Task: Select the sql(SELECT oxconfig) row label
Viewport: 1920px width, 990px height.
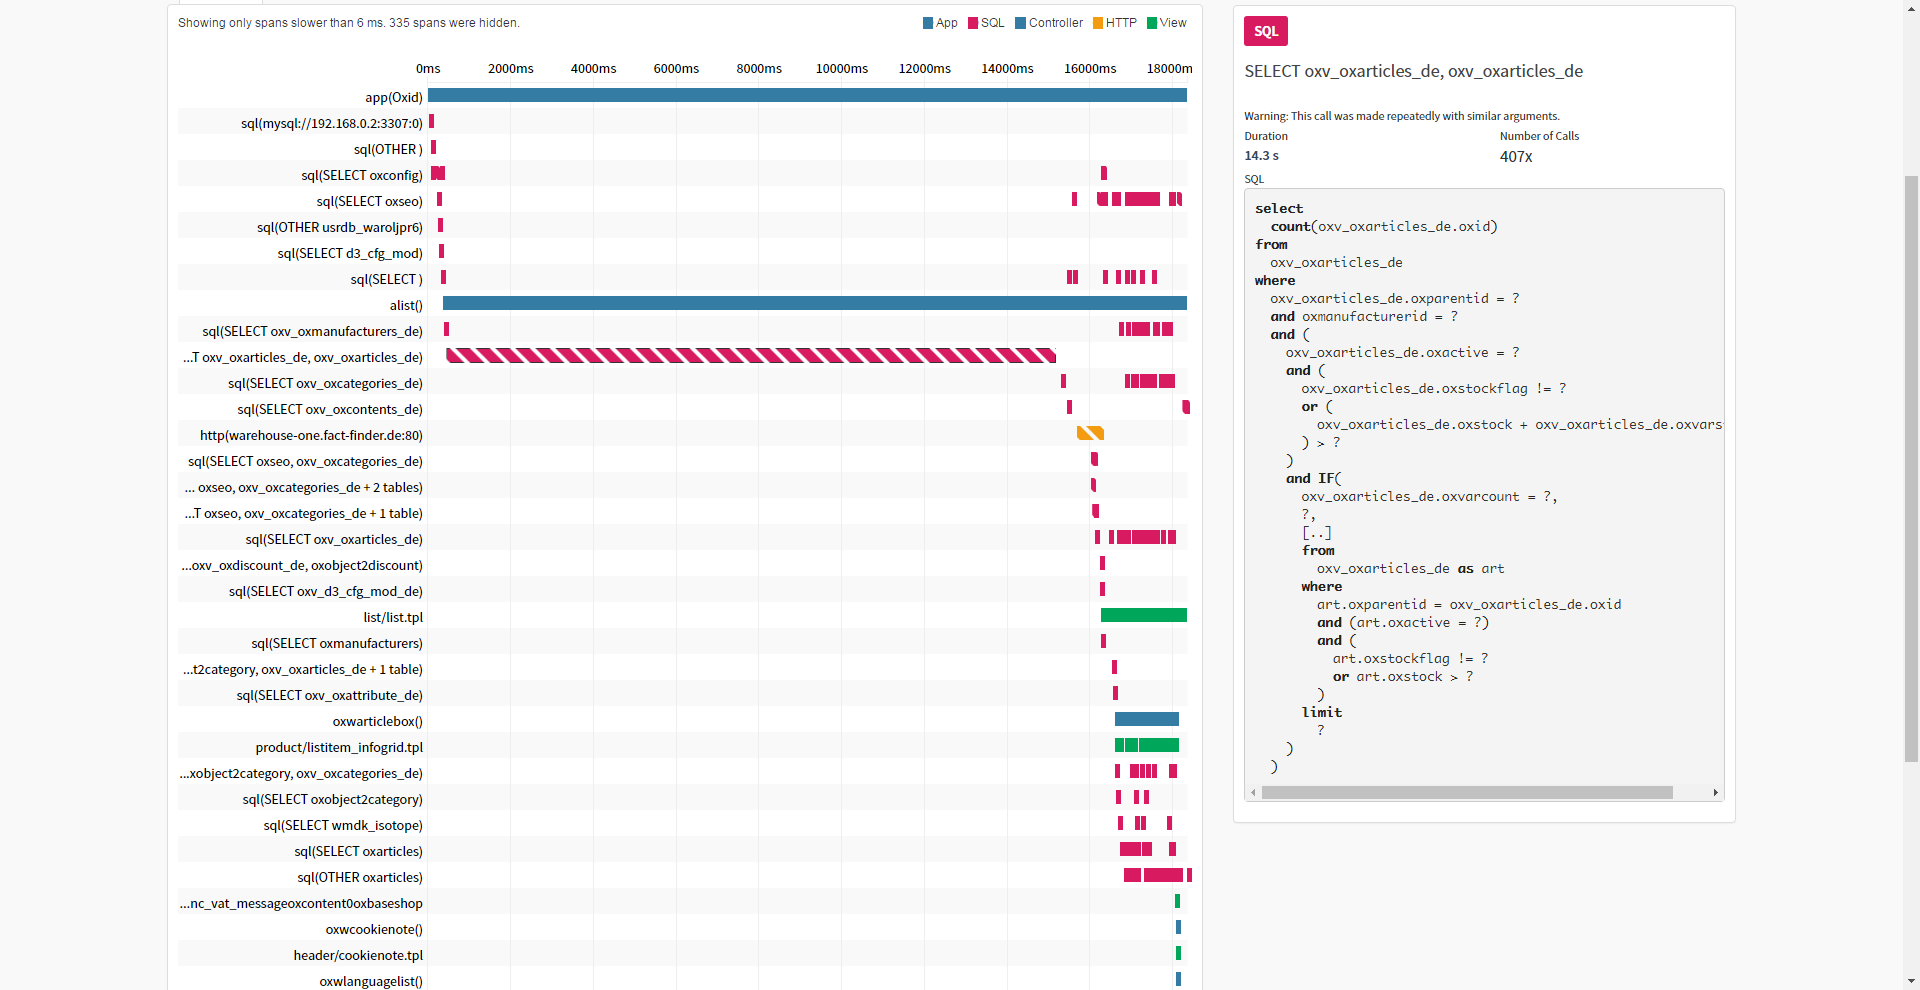Action: [361, 175]
